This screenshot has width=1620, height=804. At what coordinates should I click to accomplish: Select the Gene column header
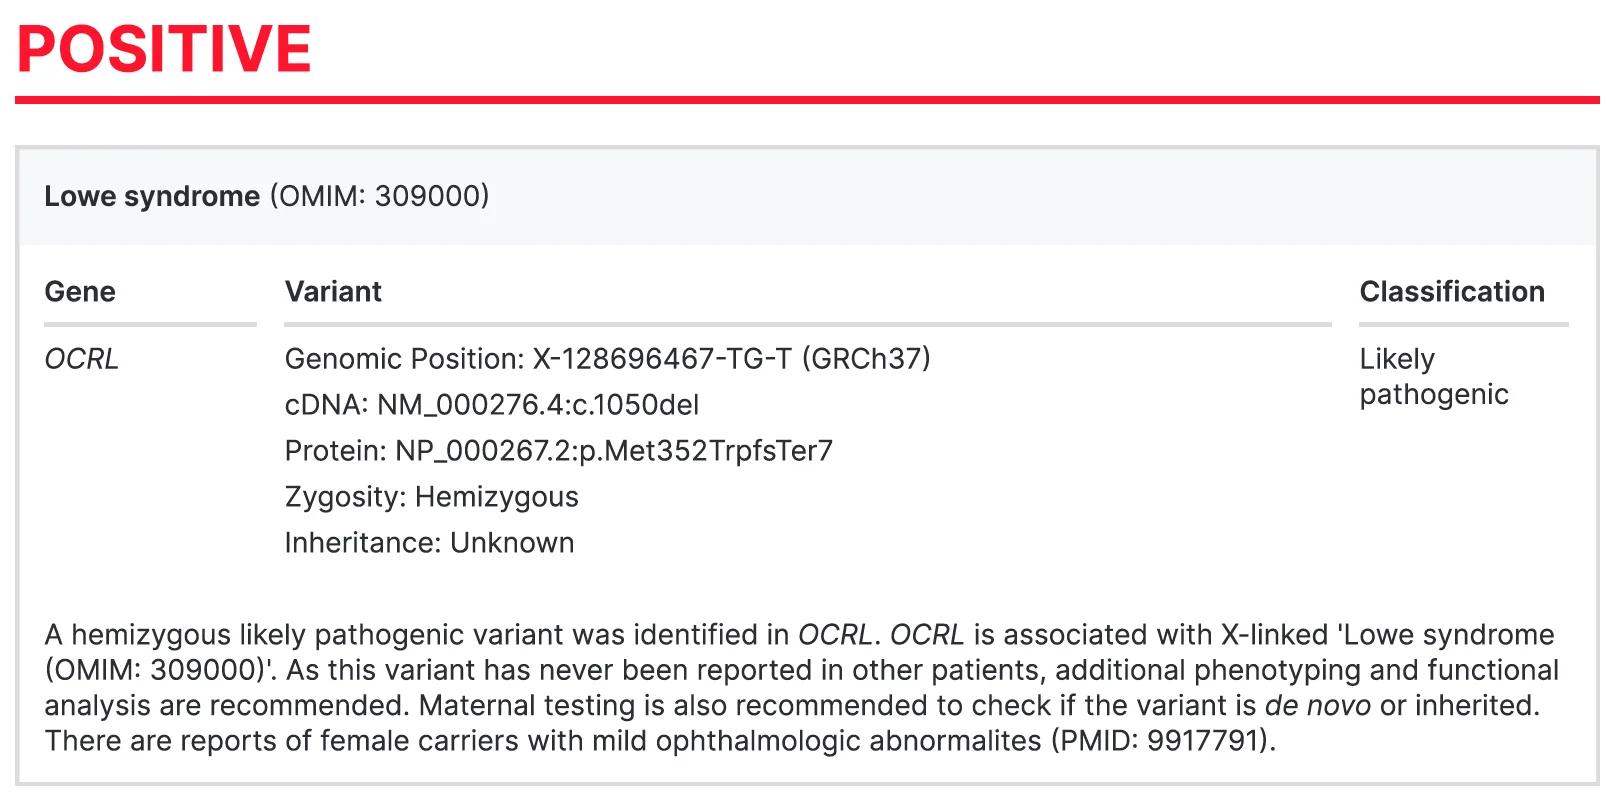point(80,292)
